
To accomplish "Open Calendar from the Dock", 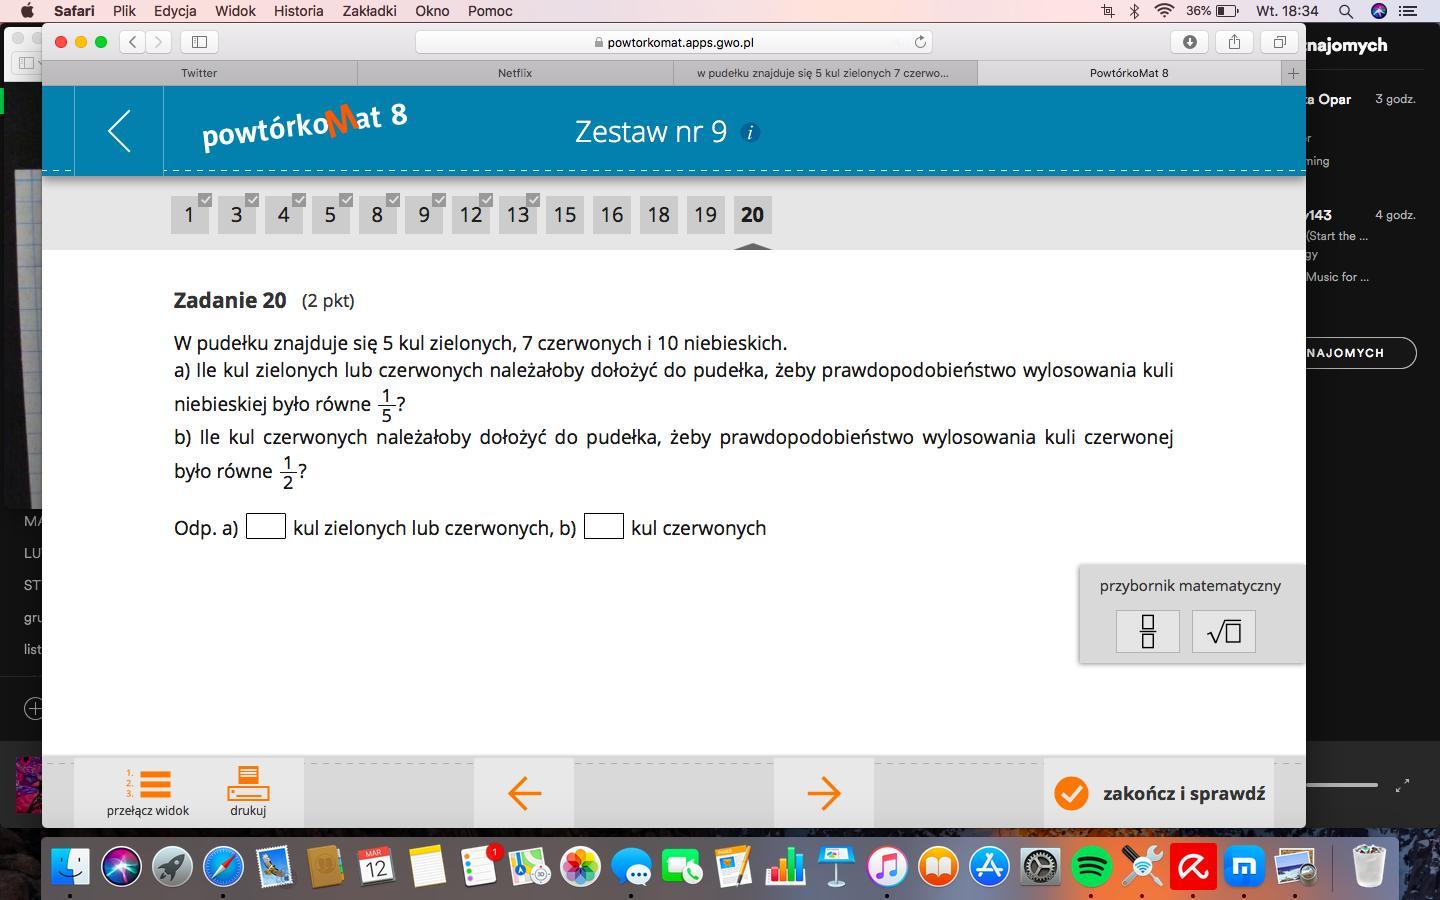I will (376, 866).
